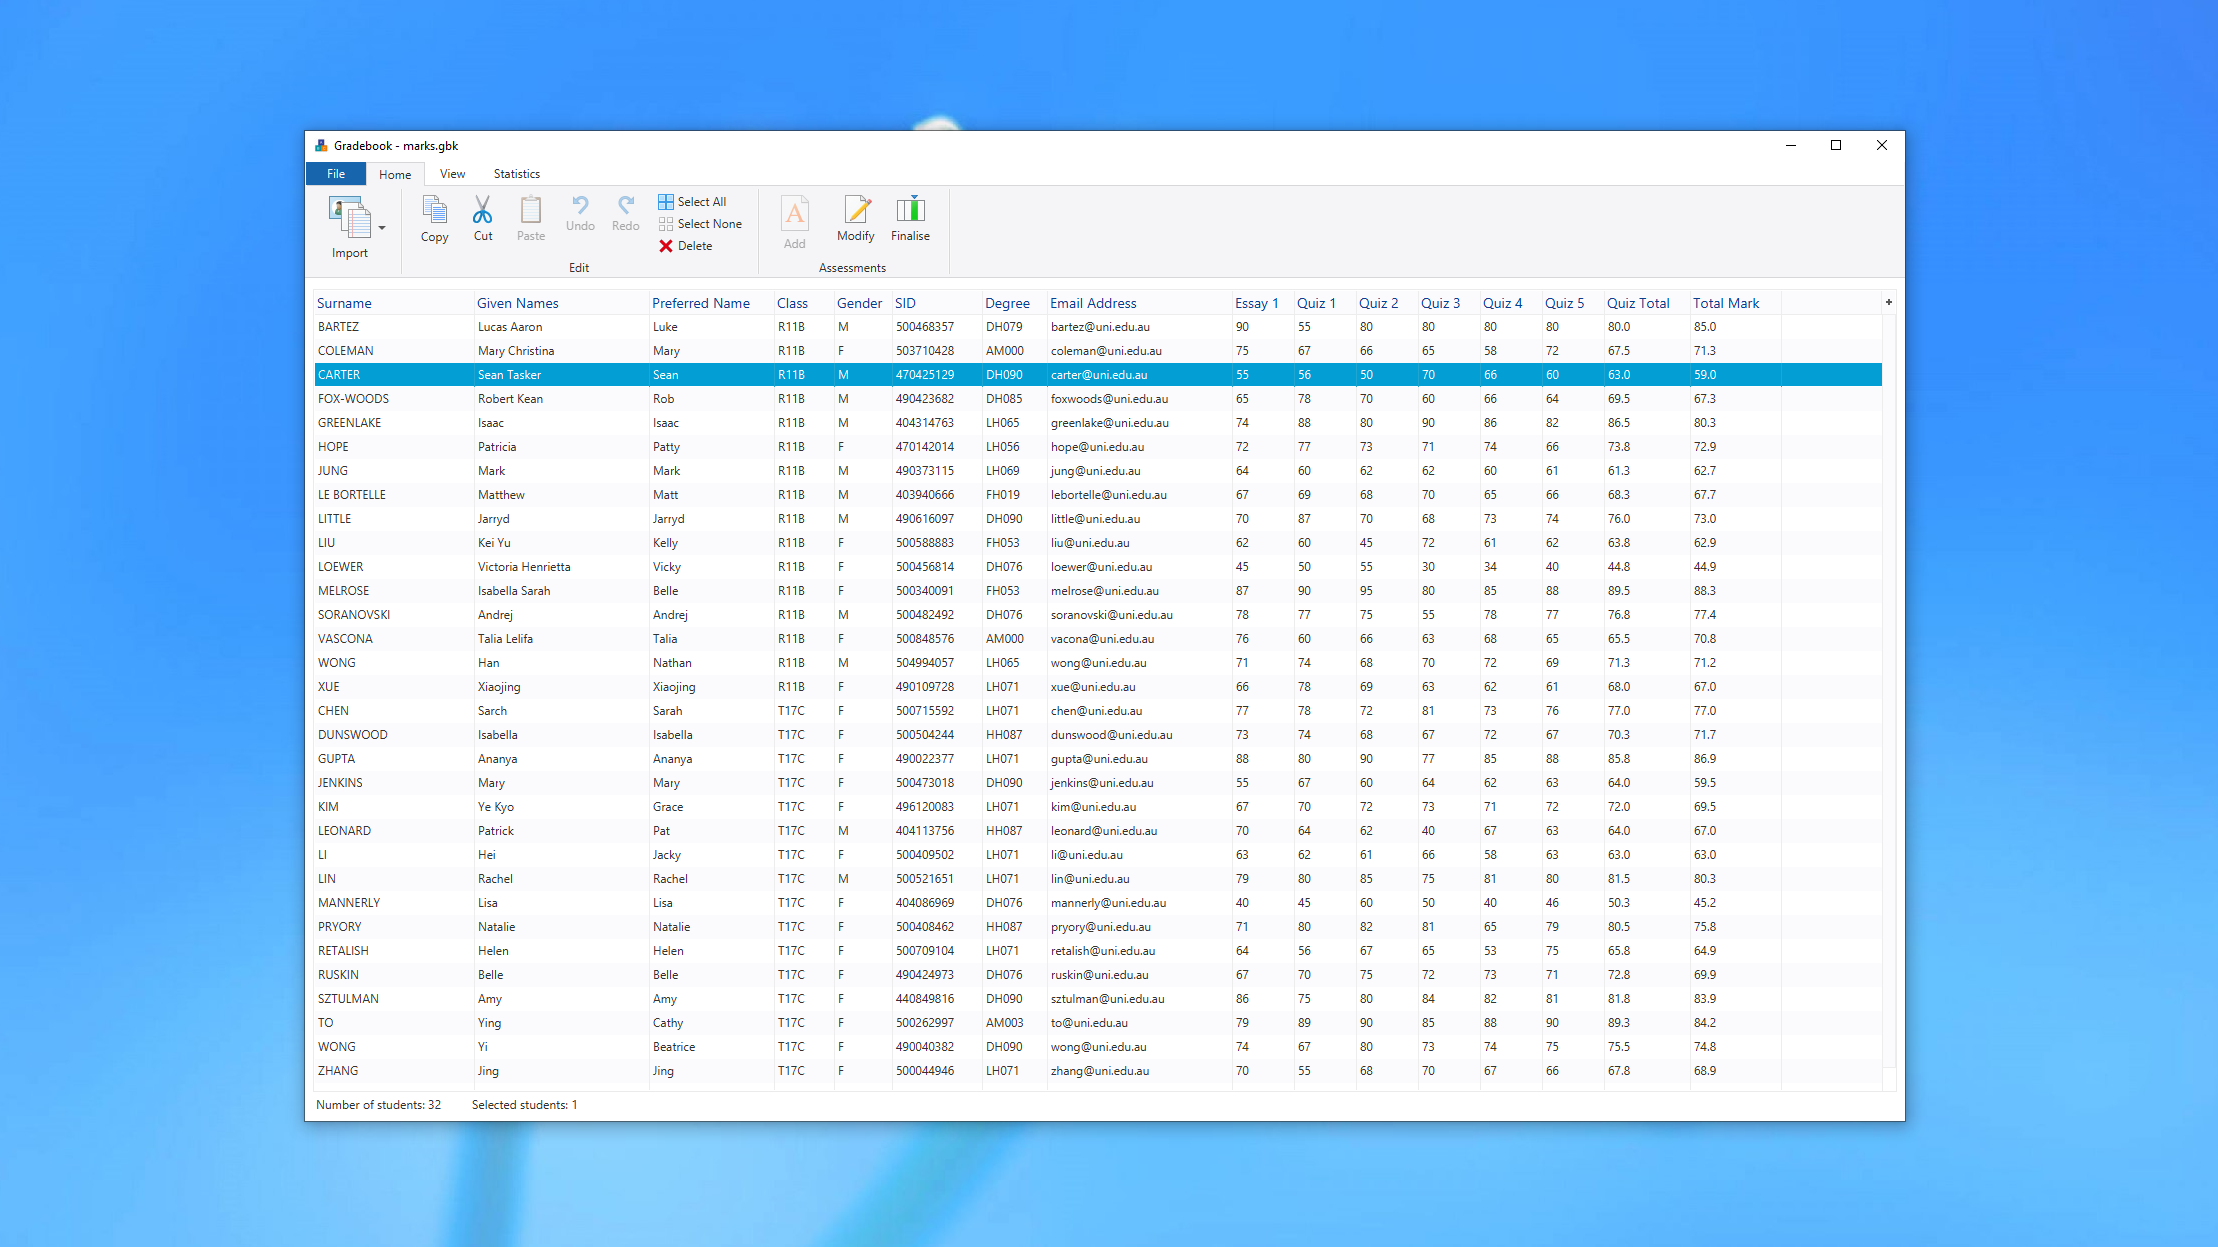Paste from clipboard

[530, 218]
